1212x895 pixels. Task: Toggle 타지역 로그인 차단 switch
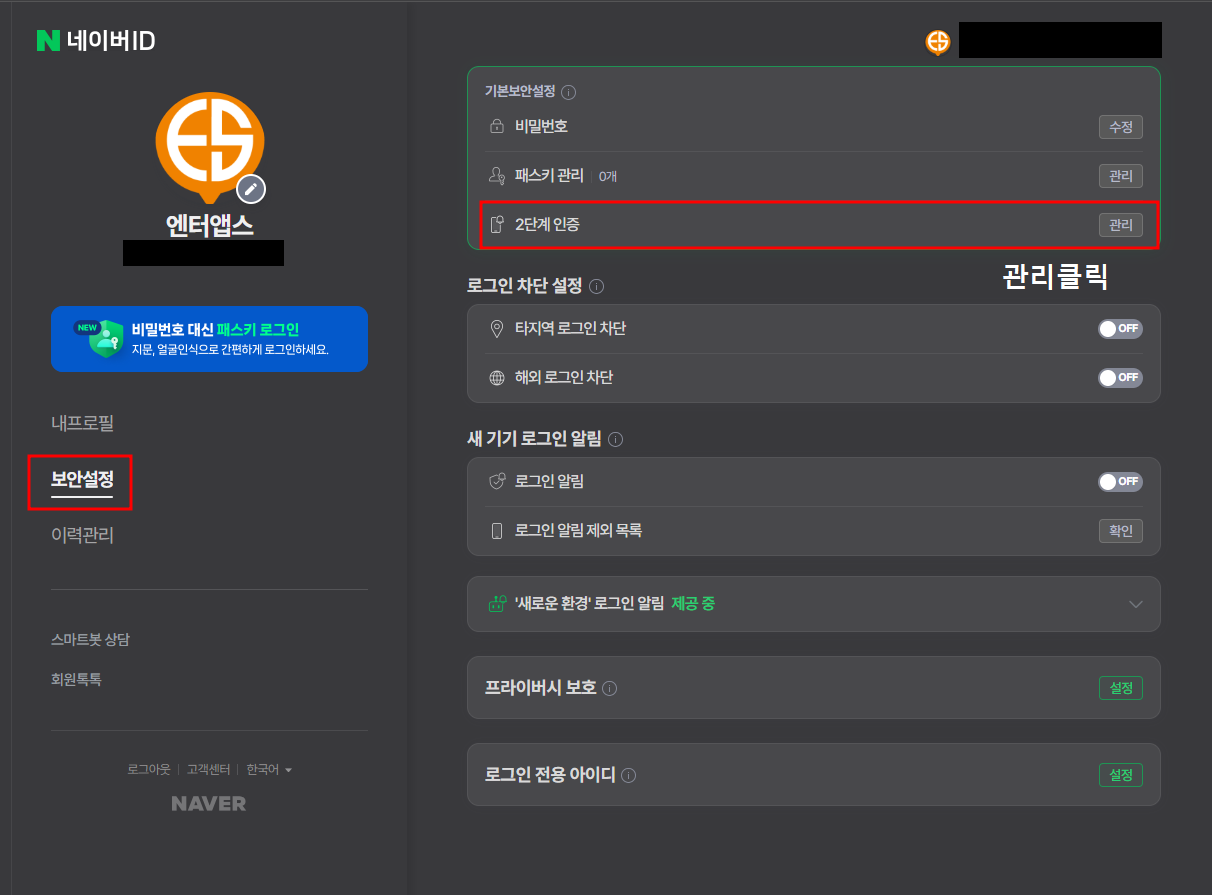(x=1120, y=329)
